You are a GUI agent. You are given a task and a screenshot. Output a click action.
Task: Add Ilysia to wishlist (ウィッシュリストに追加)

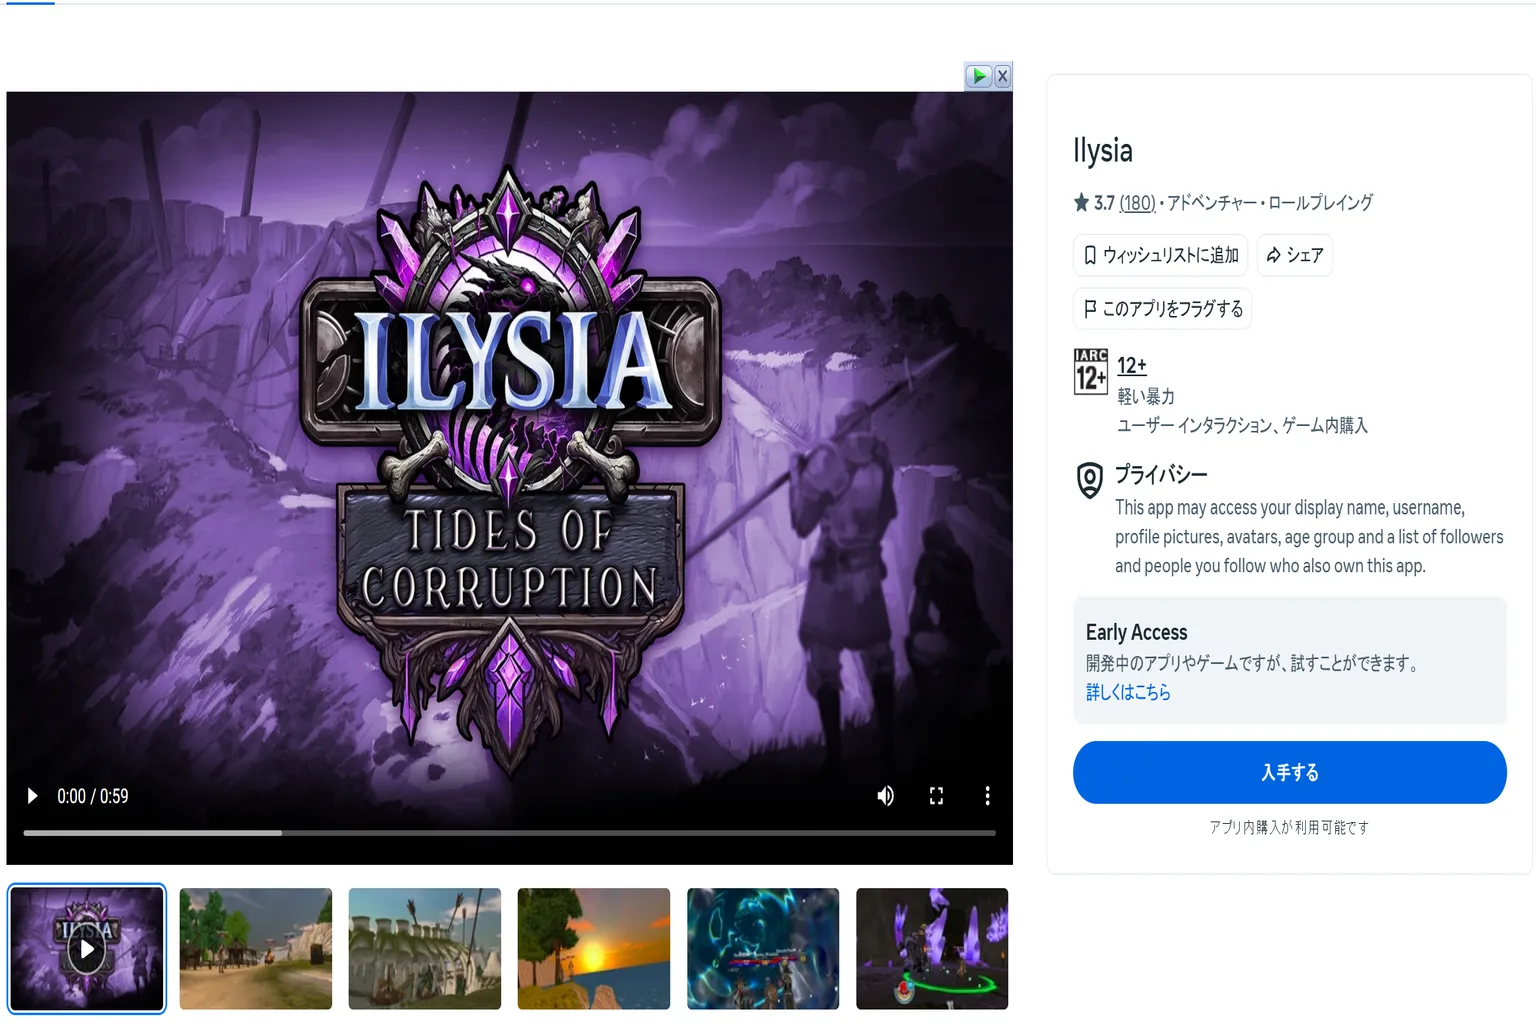pyautogui.click(x=1160, y=255)
